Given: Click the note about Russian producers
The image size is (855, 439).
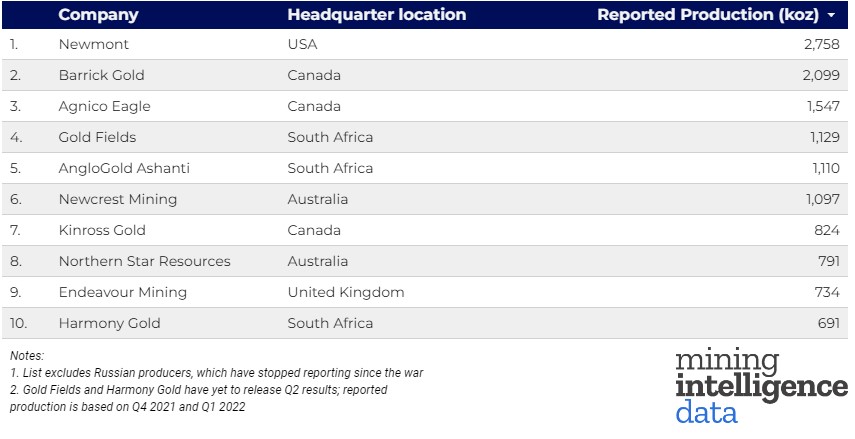Looking at the screenshot, I should click(216, 373).
